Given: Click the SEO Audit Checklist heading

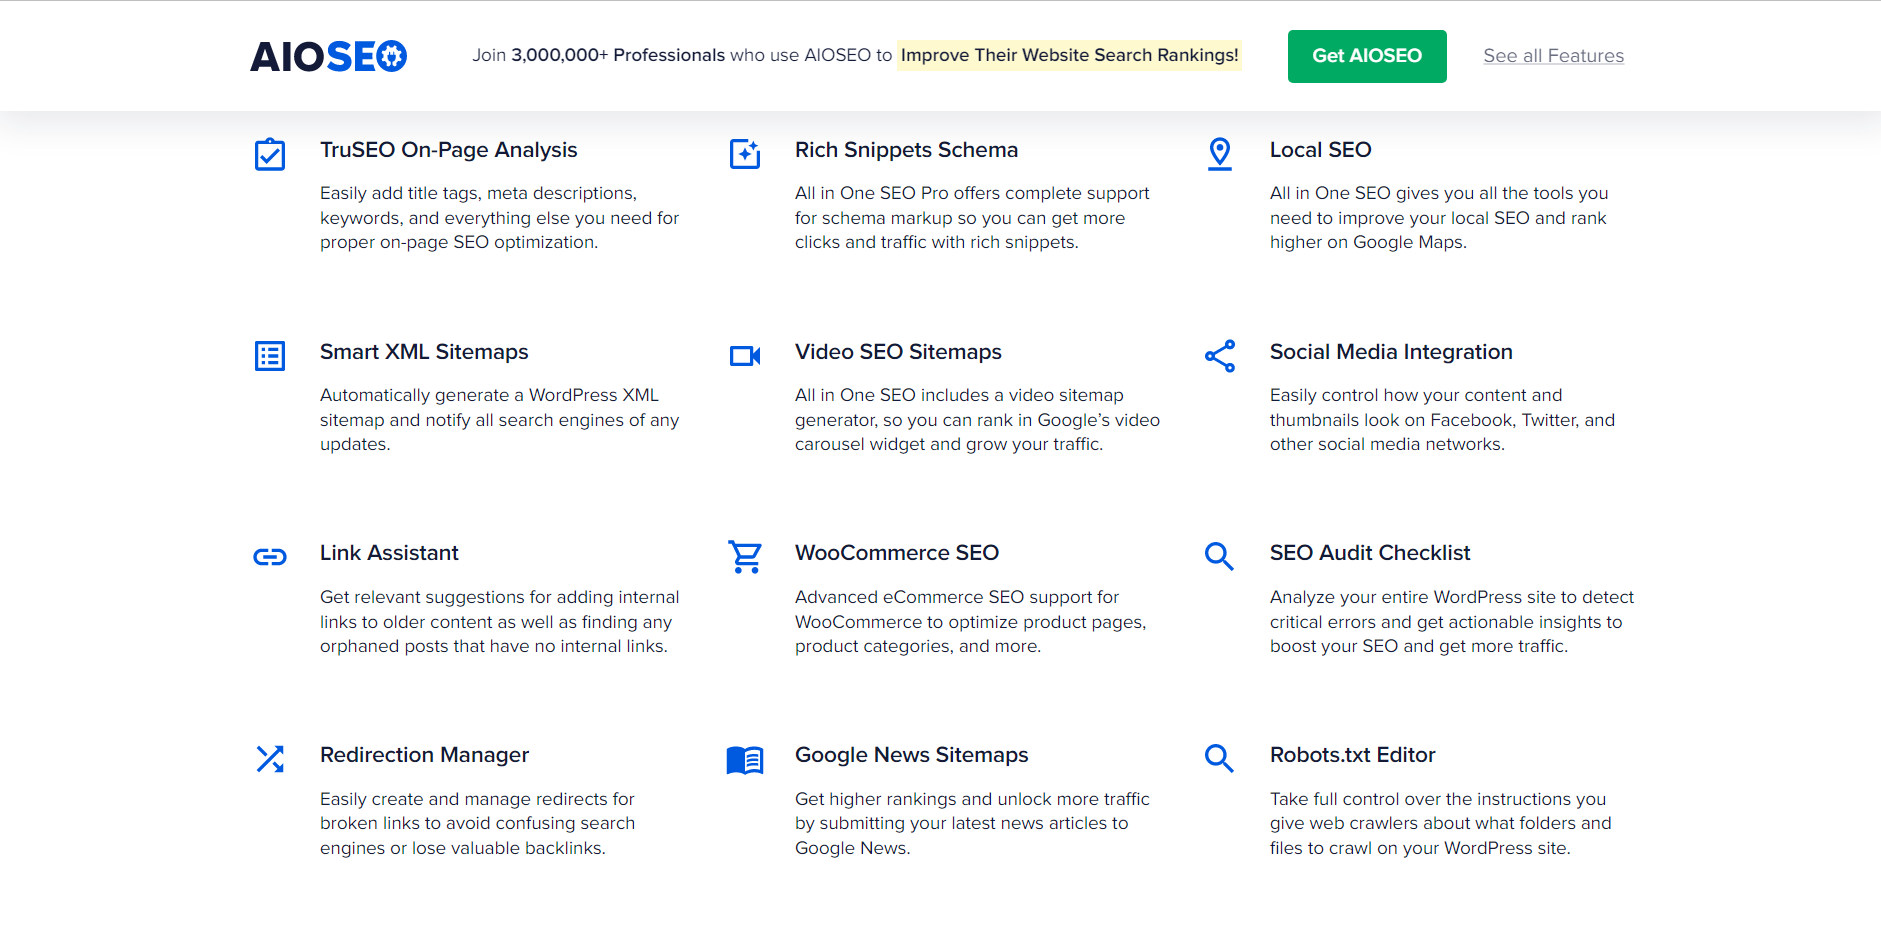Looking at the screenshot, I should click(1370, 553).
